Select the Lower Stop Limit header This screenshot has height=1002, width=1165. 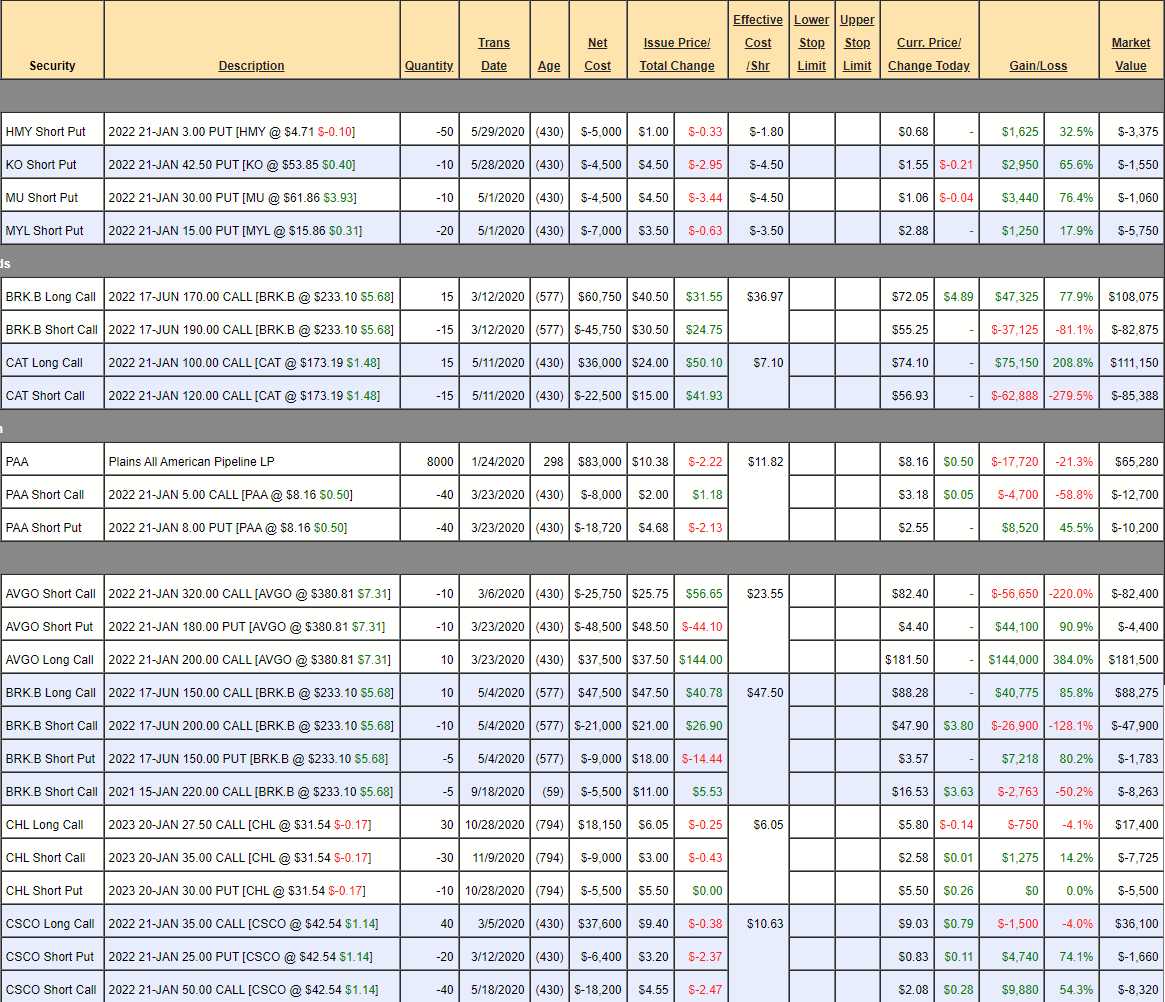coord(811,43)
